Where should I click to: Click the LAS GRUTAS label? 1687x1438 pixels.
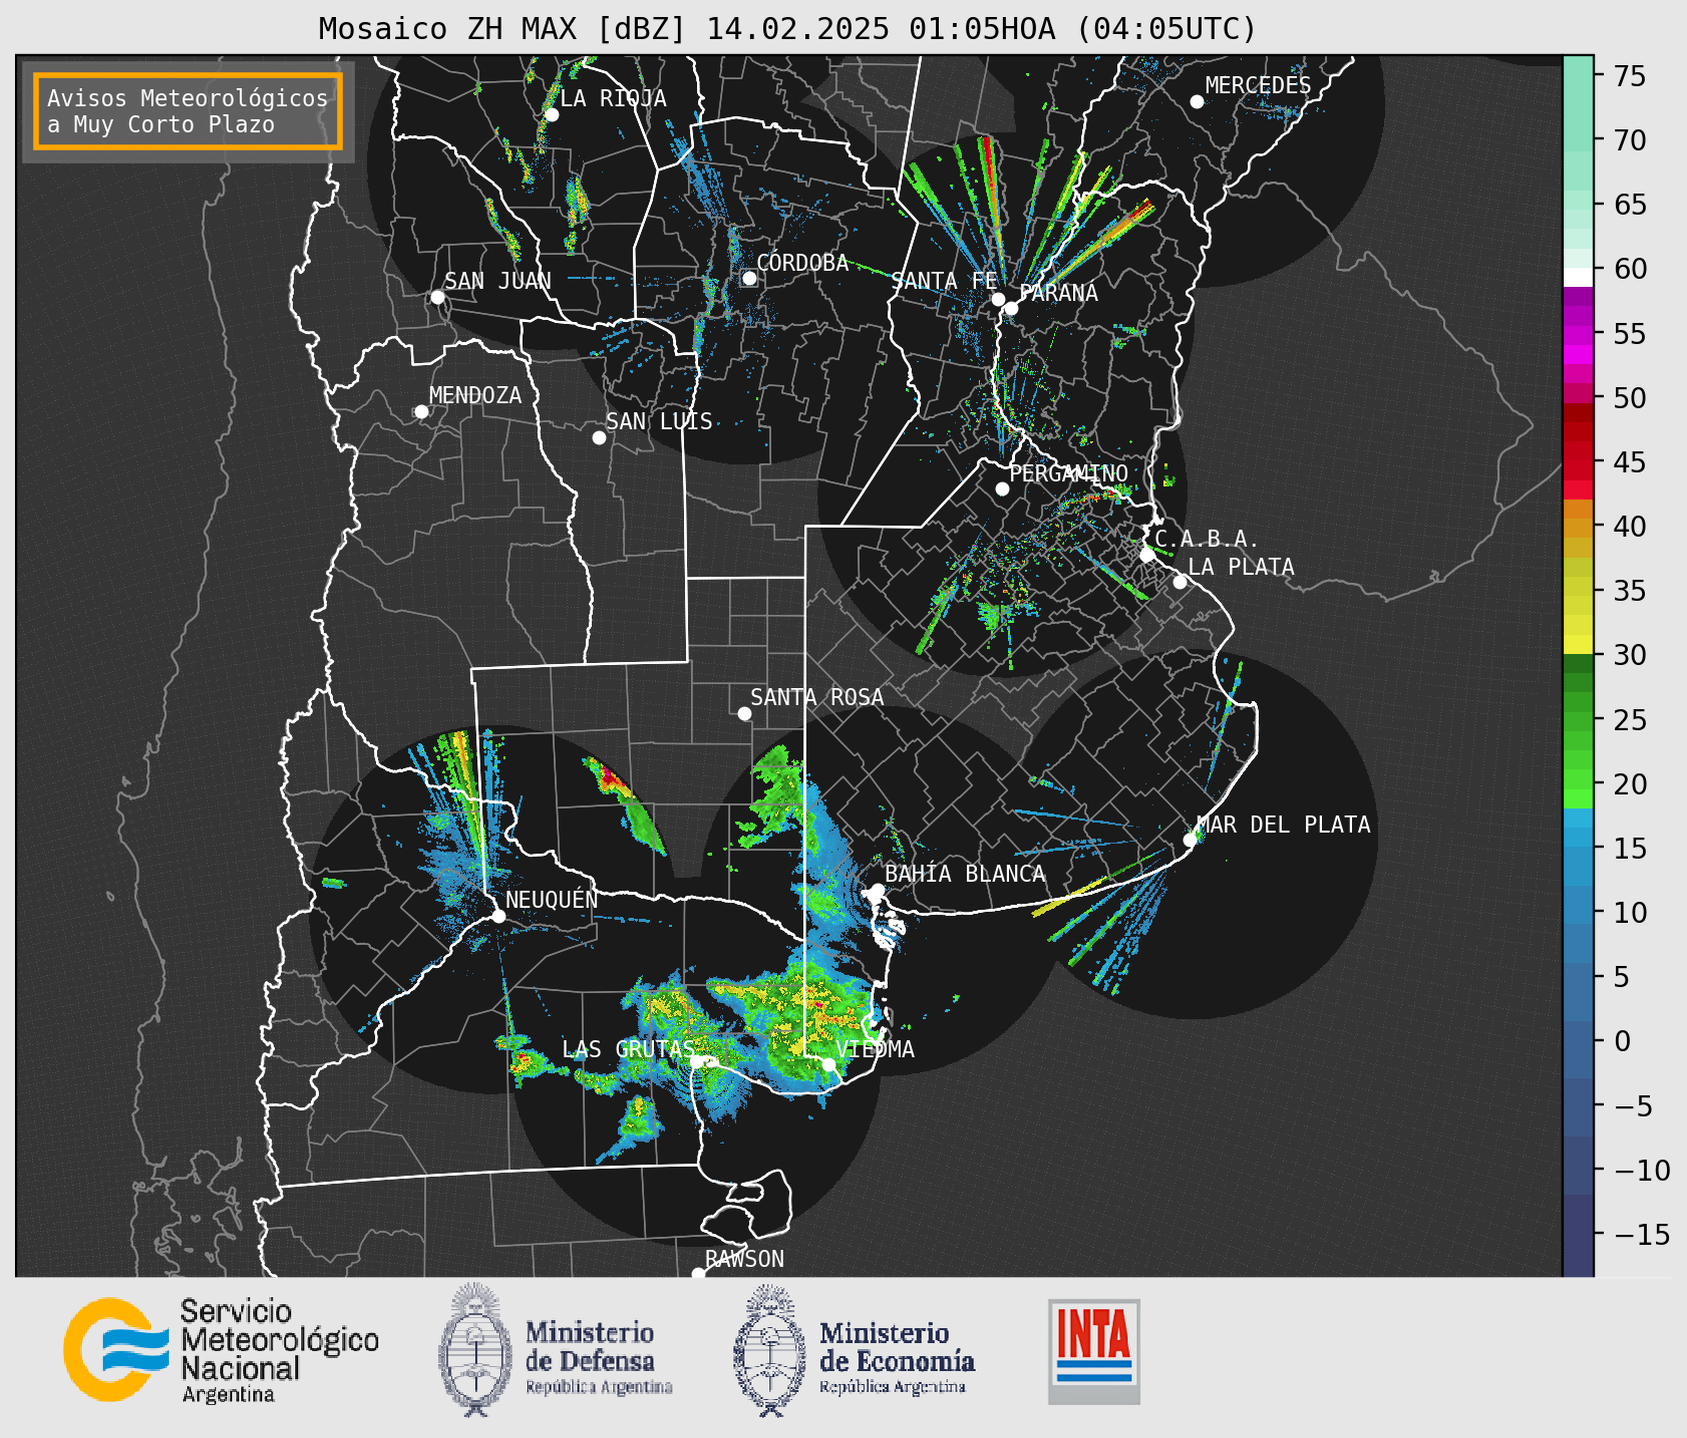(x=628, y=1049)
